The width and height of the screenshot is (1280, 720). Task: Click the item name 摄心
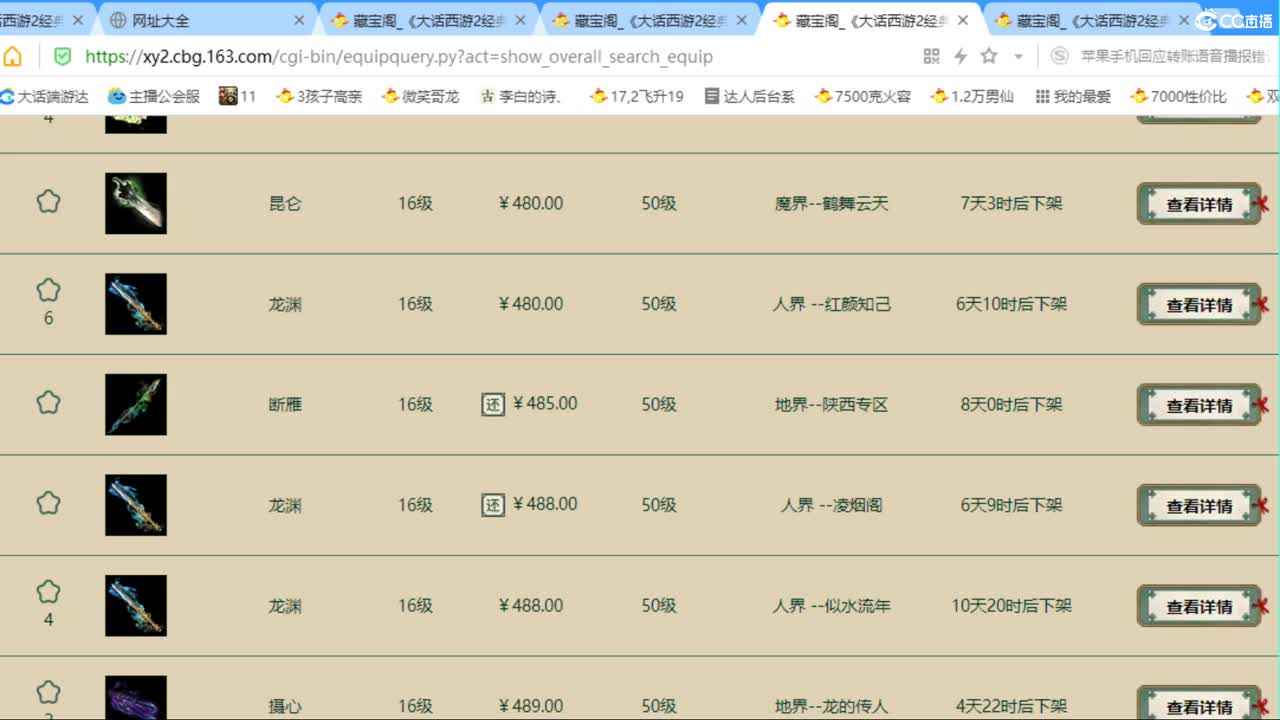[x=285, y=706]
